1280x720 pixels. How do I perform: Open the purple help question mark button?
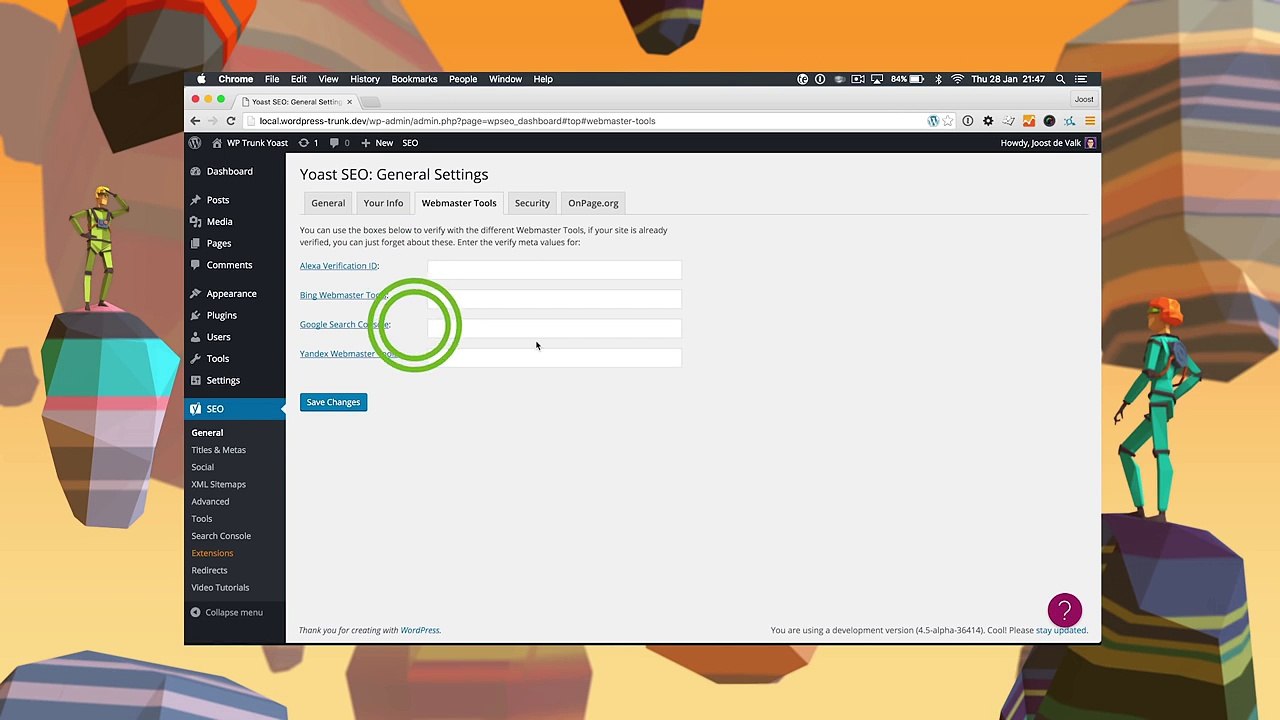1065,610
